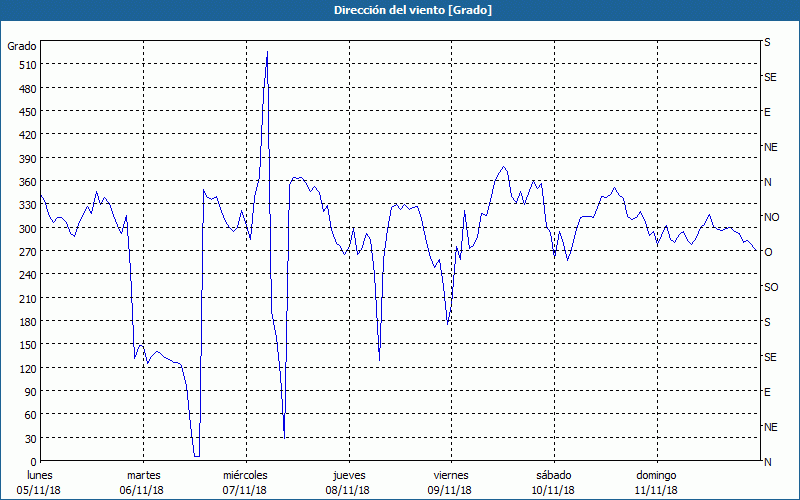The height and width of the screenshot is (500, 800).
Task: Select the 330 axis value
Action: [27, 205]
